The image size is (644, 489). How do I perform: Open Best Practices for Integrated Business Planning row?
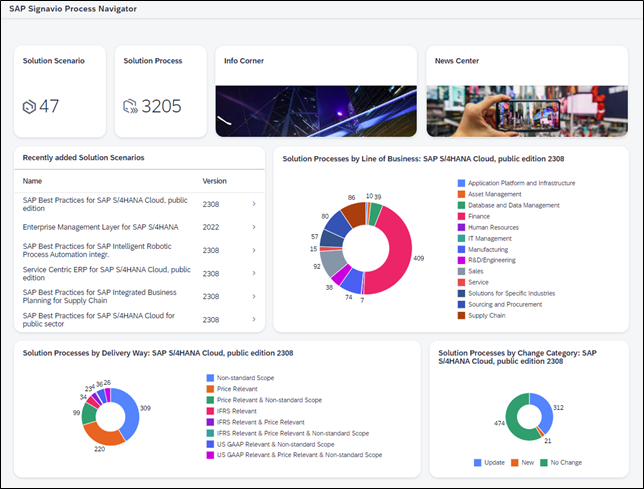139,296
